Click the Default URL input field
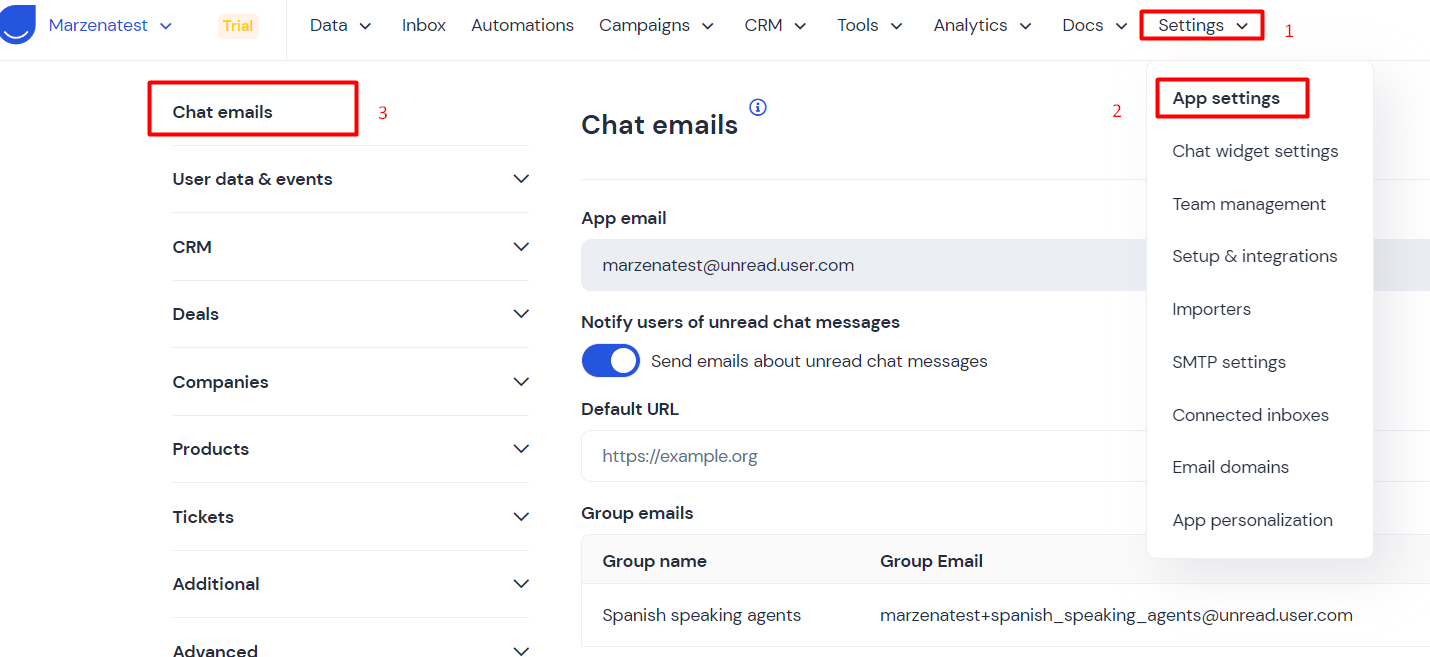The height and width of the screenshot is (657, 1430). tap(1005, 456)
